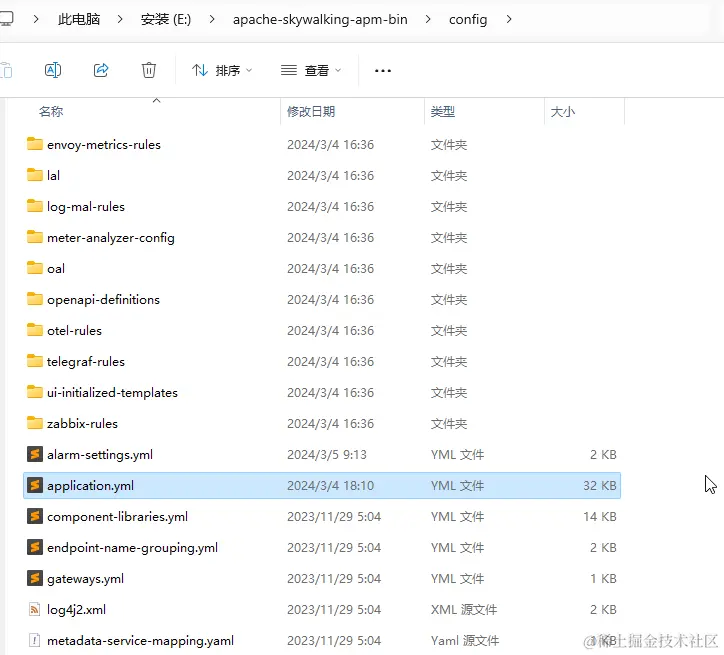
Task: Click the Share toolbar icon
Action: tap(101, 70)
